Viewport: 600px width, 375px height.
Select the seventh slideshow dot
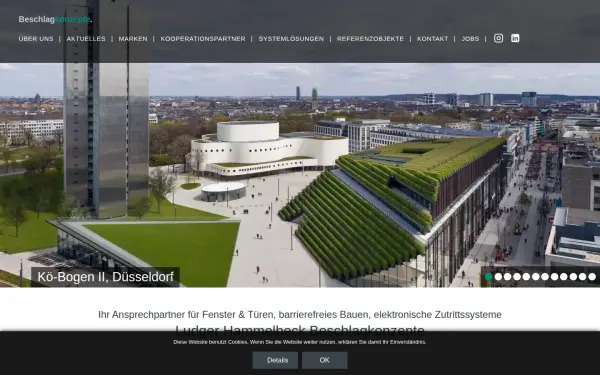tap(545, 276)
